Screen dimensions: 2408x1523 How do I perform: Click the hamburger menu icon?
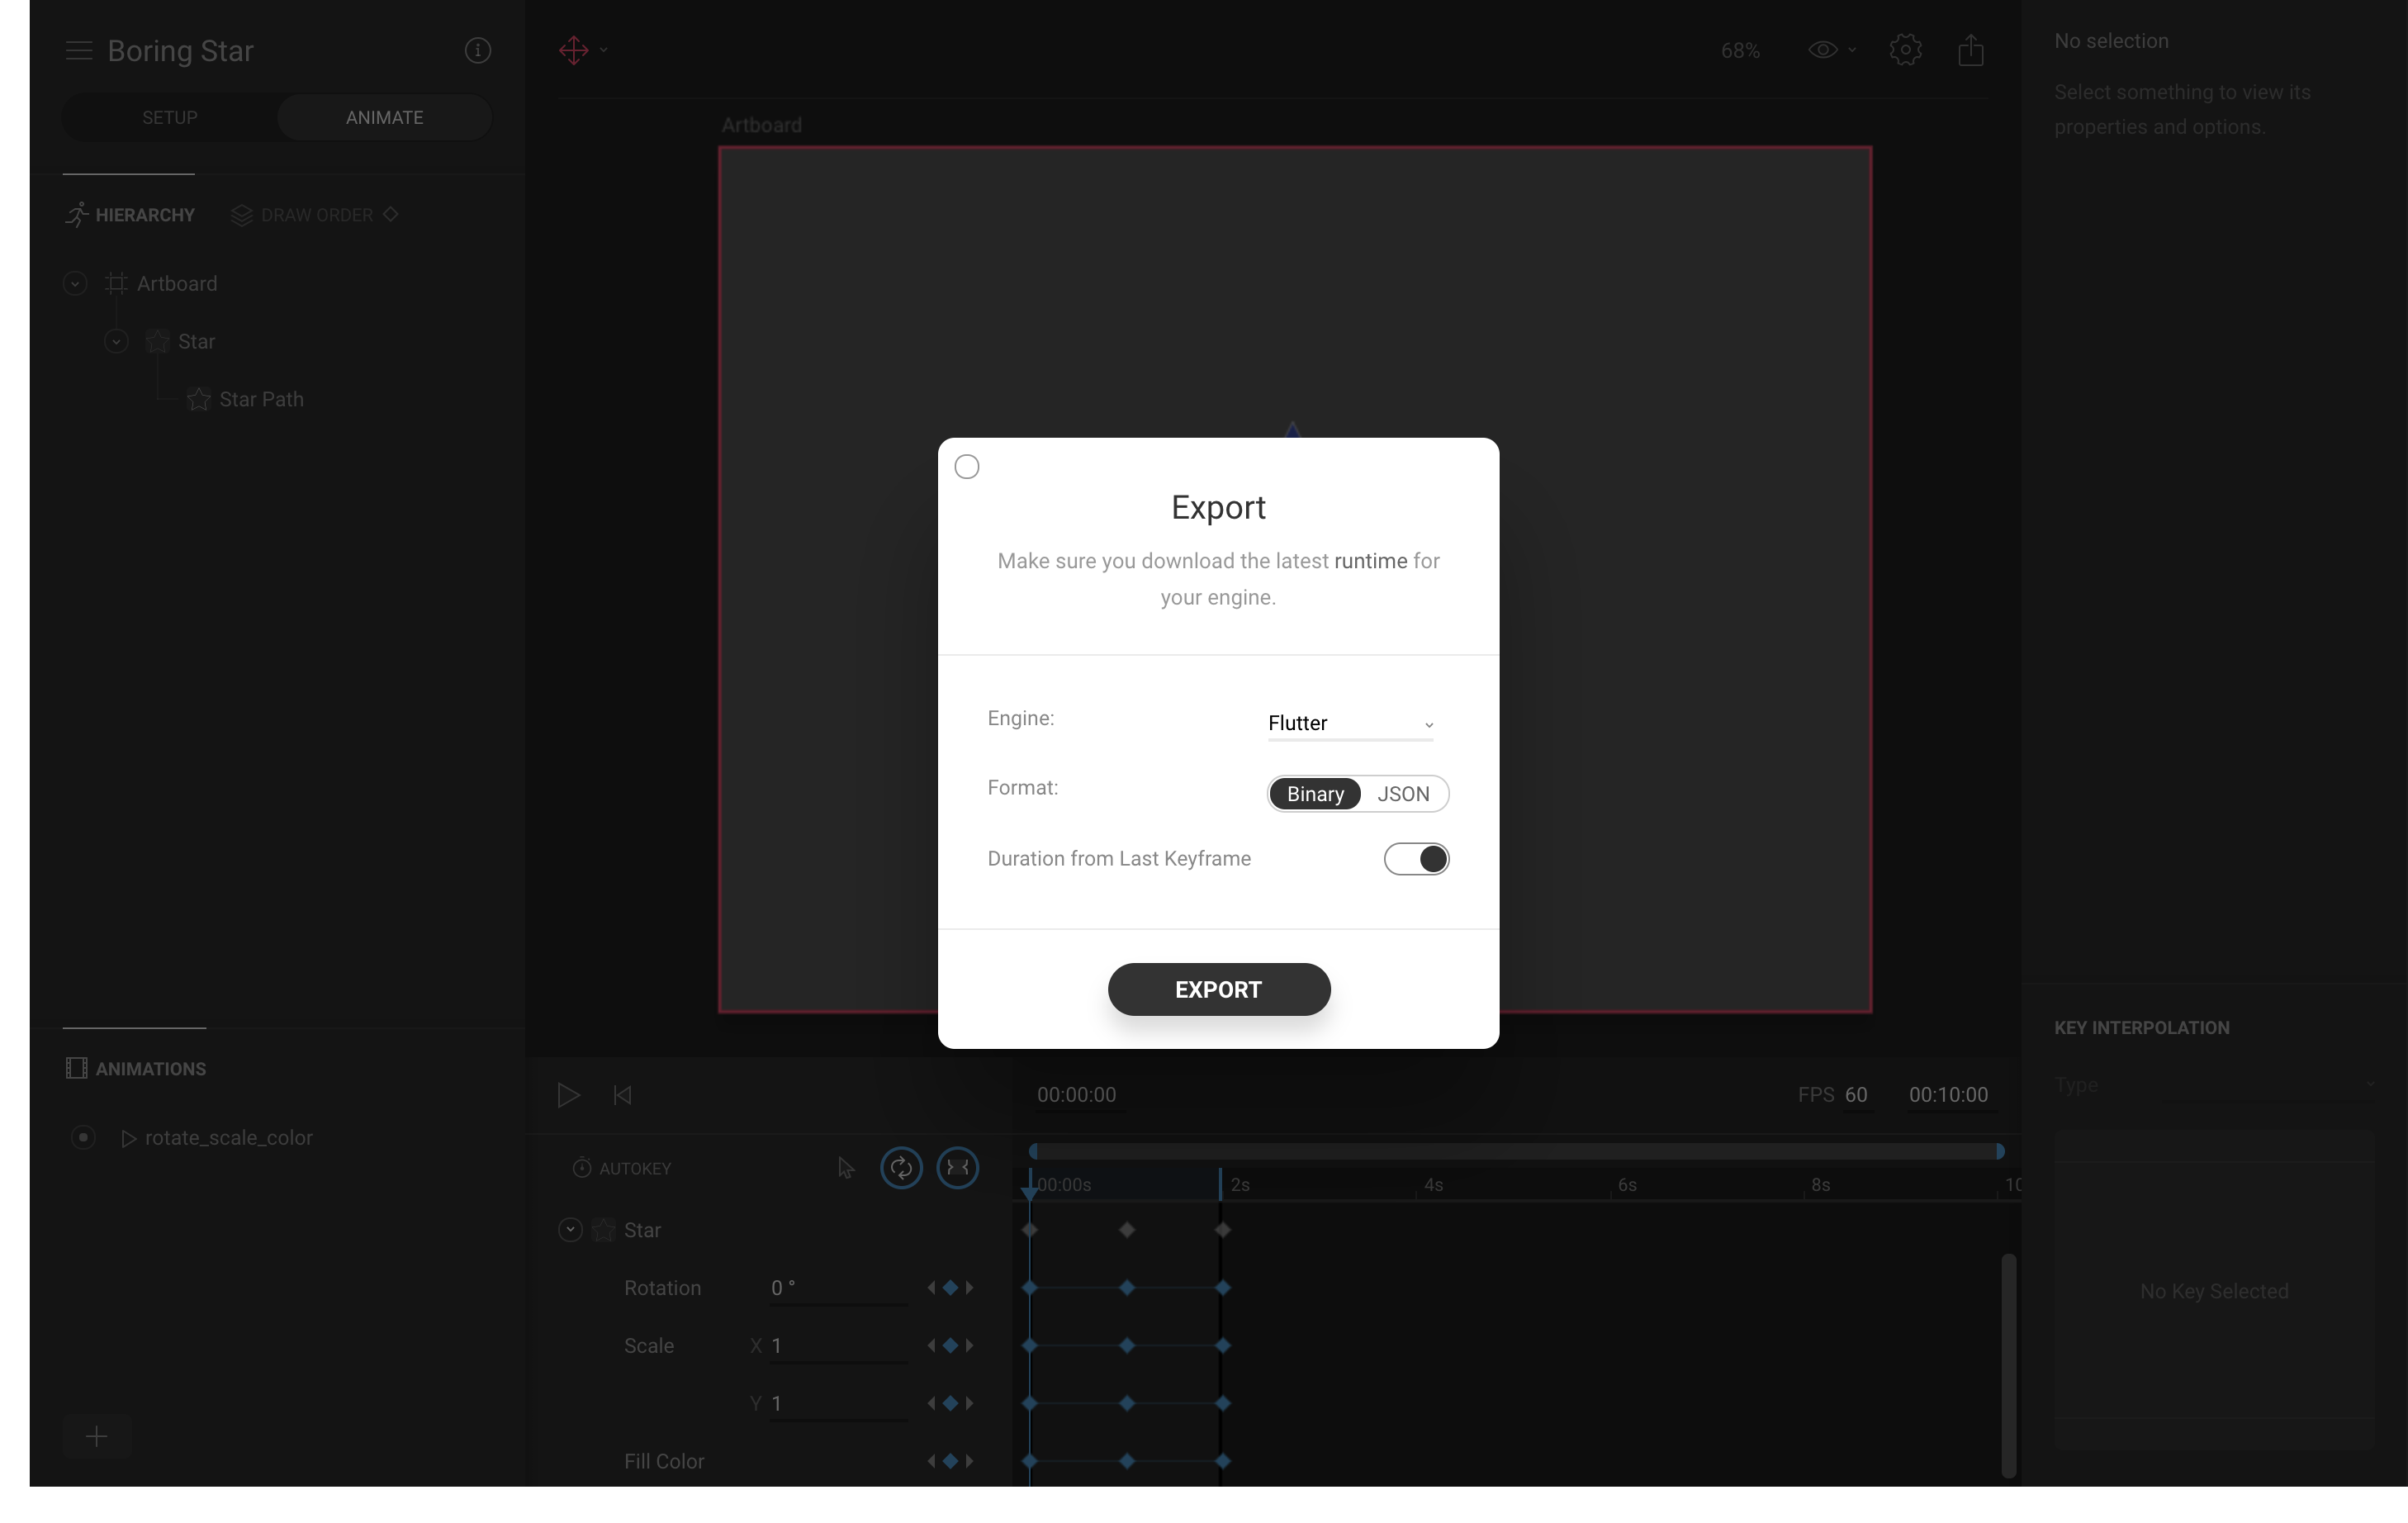click(x=78, y=50)
